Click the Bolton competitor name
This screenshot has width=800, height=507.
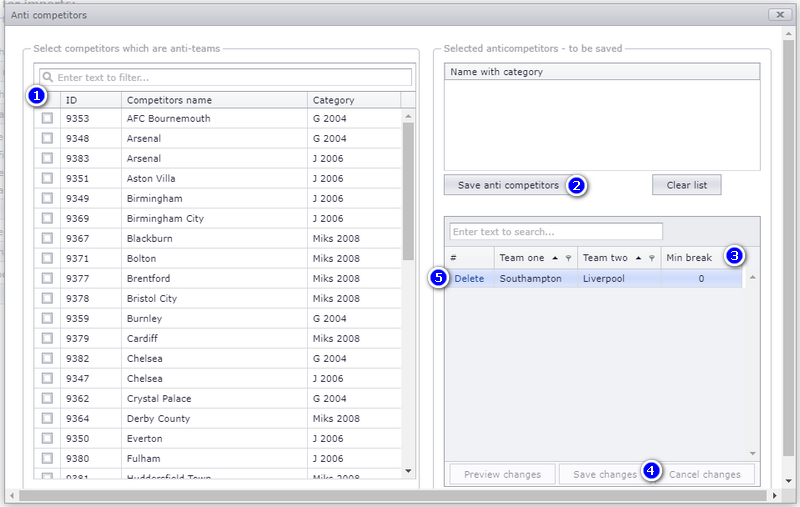141,259
